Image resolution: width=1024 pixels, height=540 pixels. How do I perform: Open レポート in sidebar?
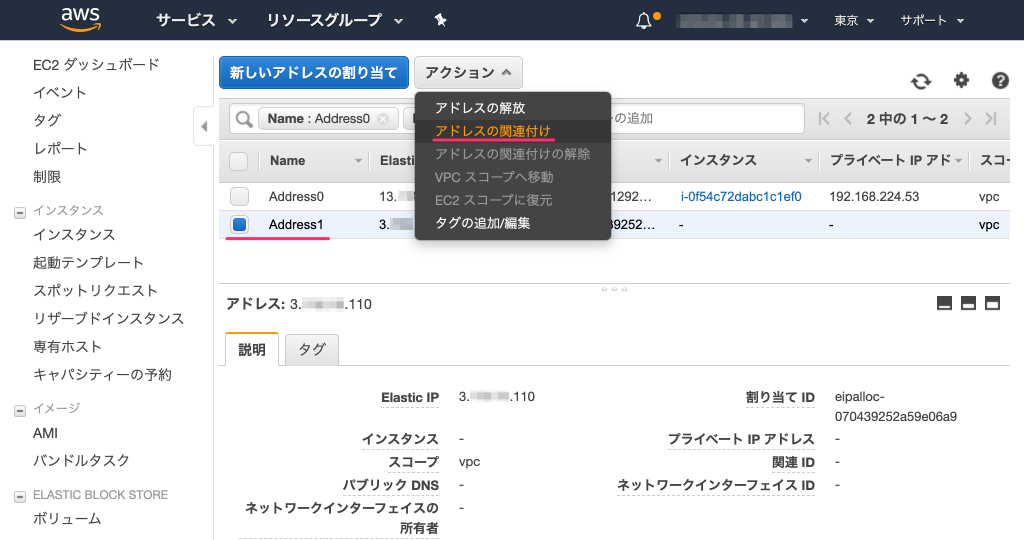point(60,149)
